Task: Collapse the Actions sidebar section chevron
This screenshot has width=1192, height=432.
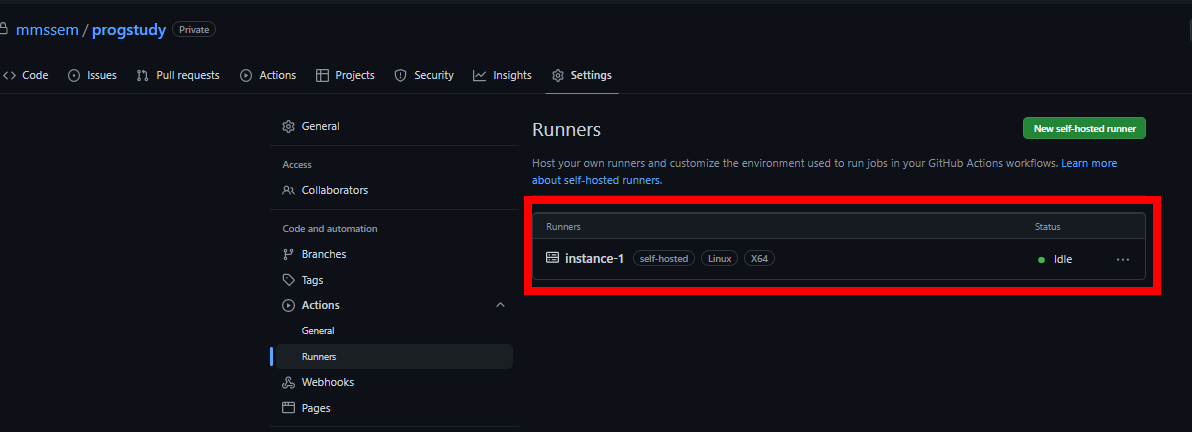Action: tap(500, 305)
